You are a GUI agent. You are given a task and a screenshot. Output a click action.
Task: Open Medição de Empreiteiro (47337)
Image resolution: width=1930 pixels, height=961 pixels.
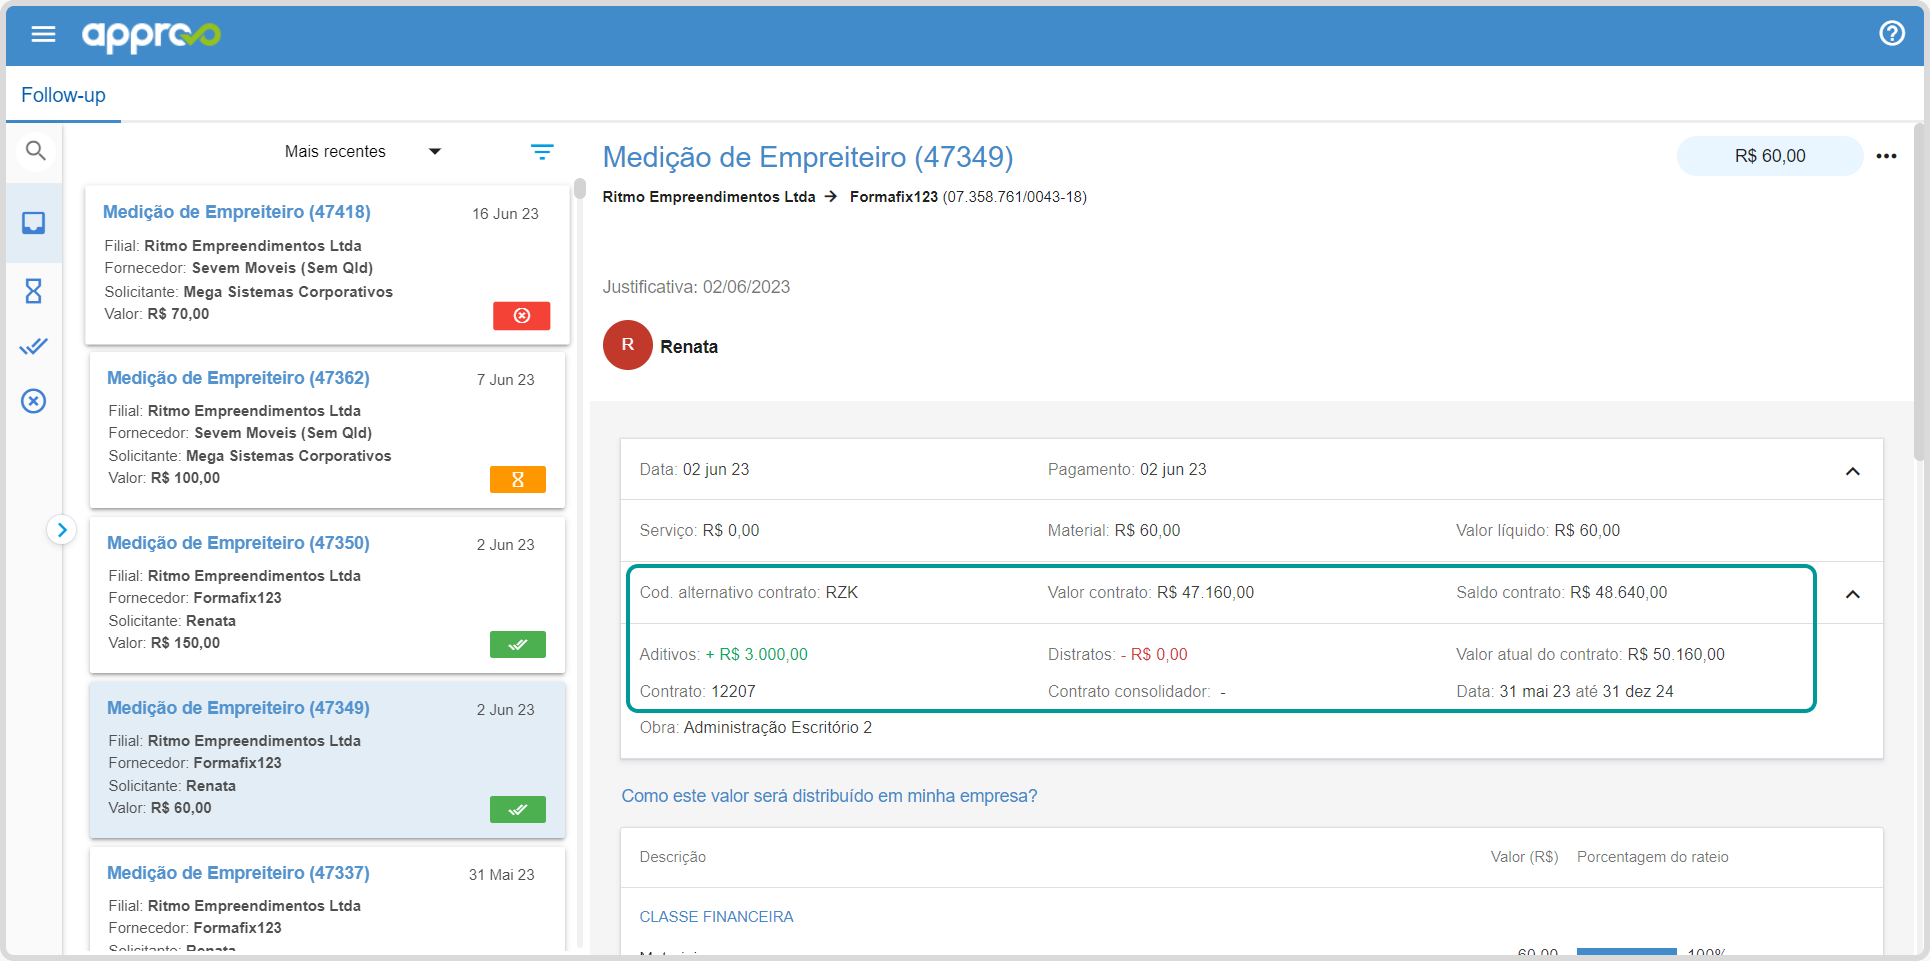[x=238, y=873]
